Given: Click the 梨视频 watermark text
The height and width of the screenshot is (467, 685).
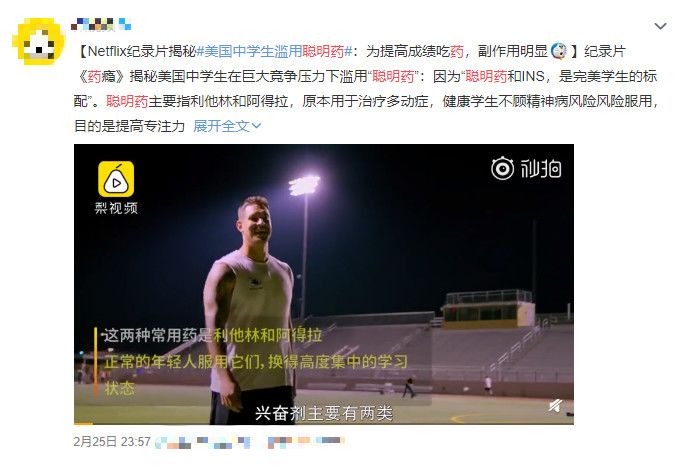Looking at the screenshot, I should pyautogui.click(x=116, y=208).
